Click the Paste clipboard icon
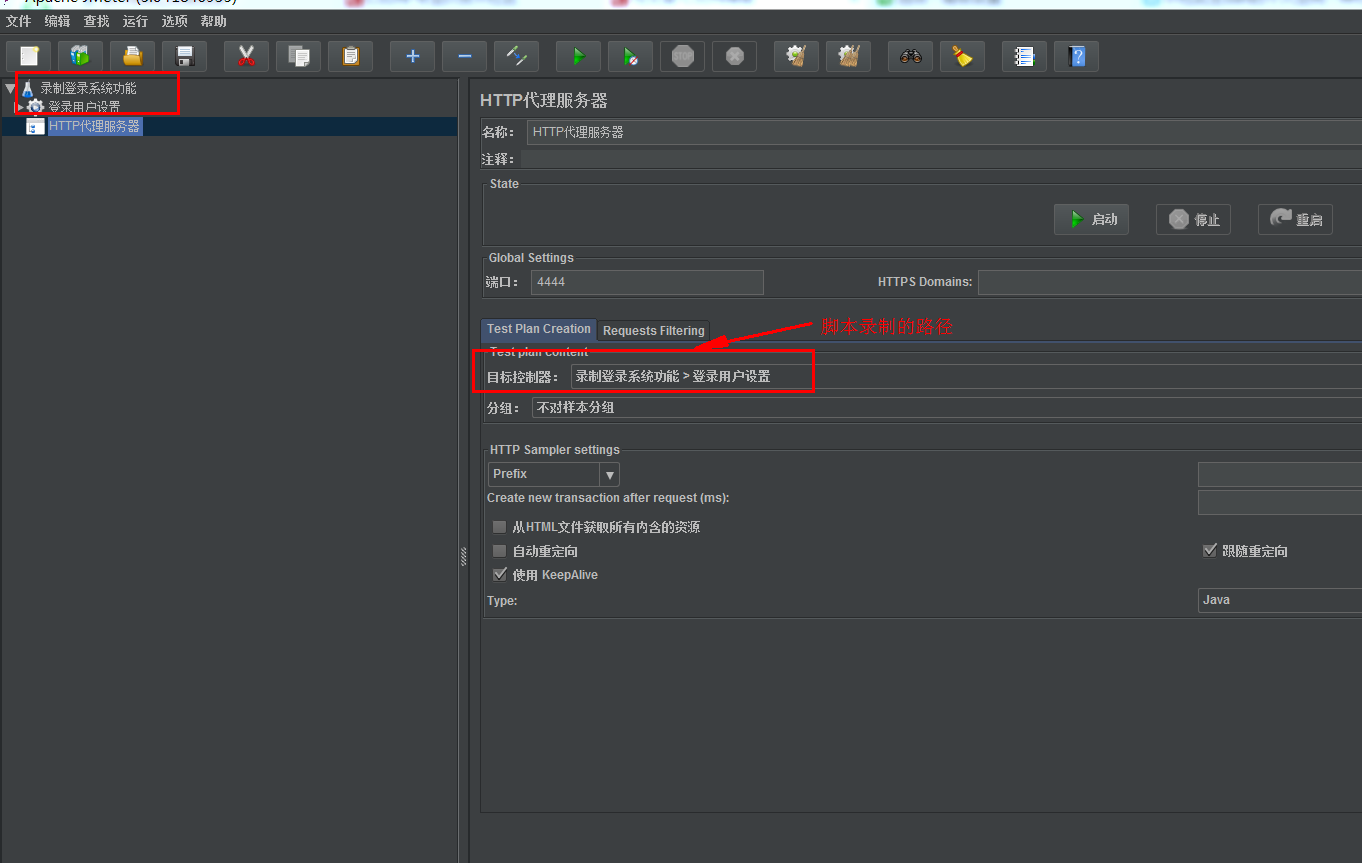The width and height of the screenshot is (1362, 863). pyautogui.click(x=350, y=56)
